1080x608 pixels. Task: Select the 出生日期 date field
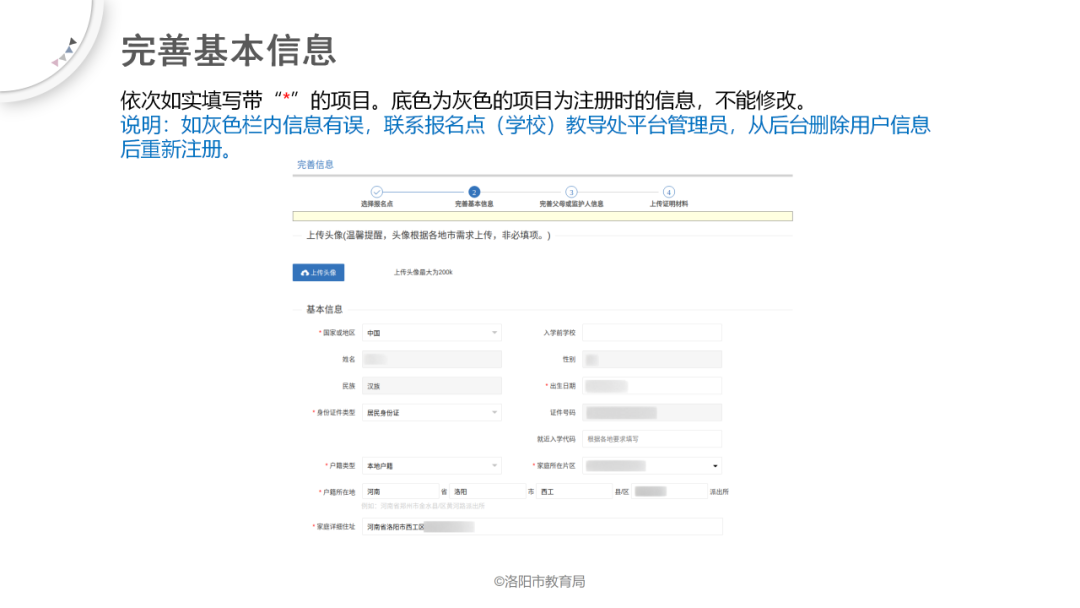point(652,385)
